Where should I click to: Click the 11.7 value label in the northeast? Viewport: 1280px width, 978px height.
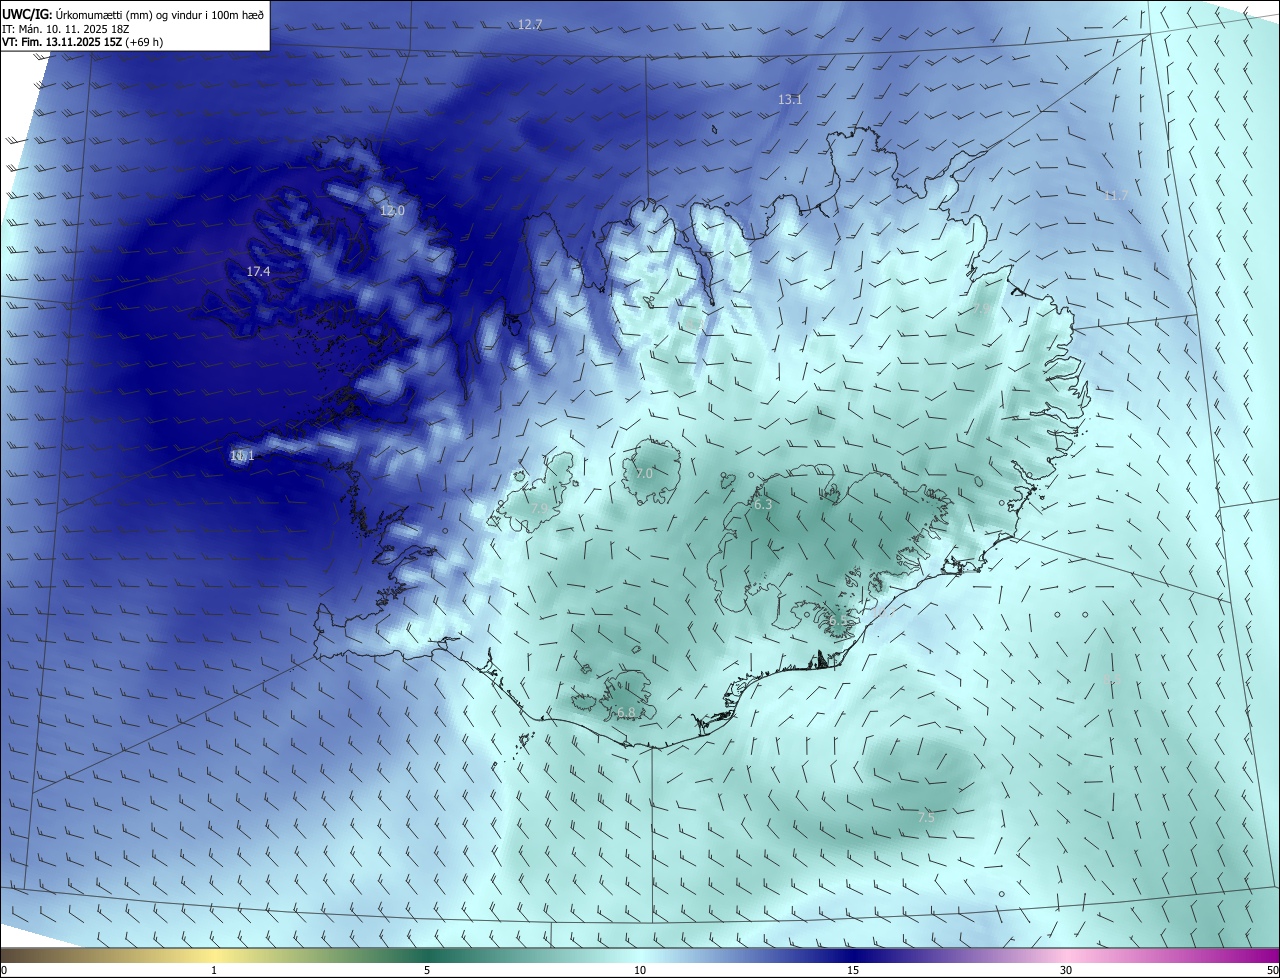pyautogui.click(x=1115, y=195)
